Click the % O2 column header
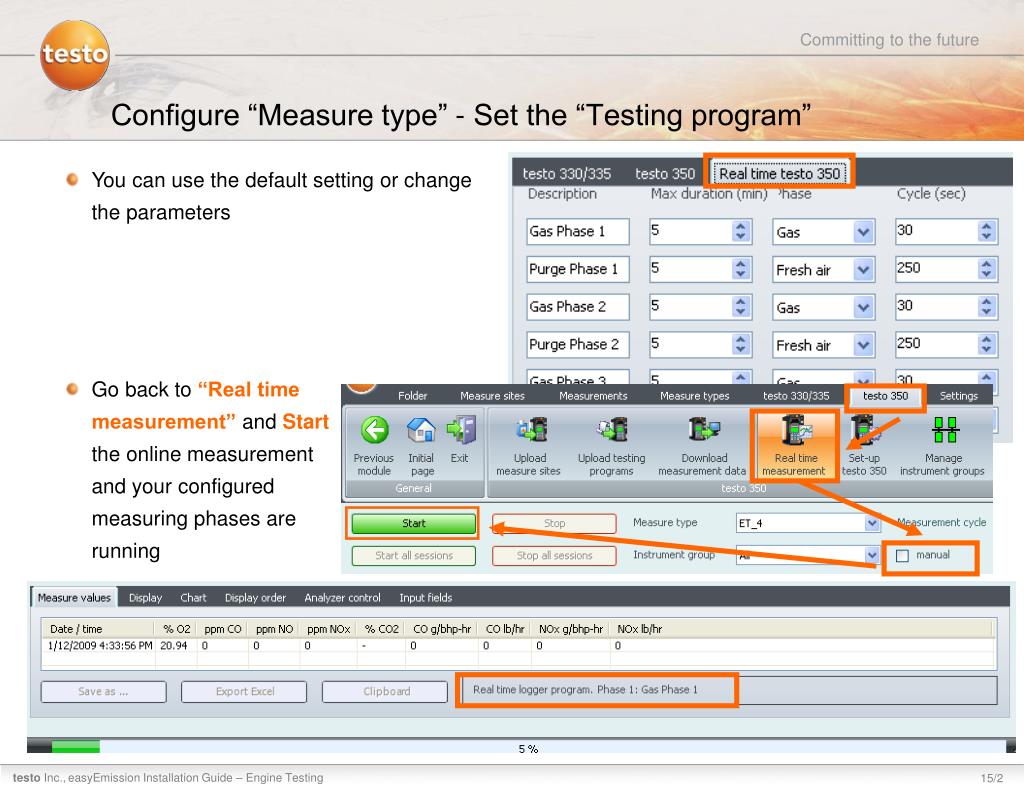 point(176,629)
